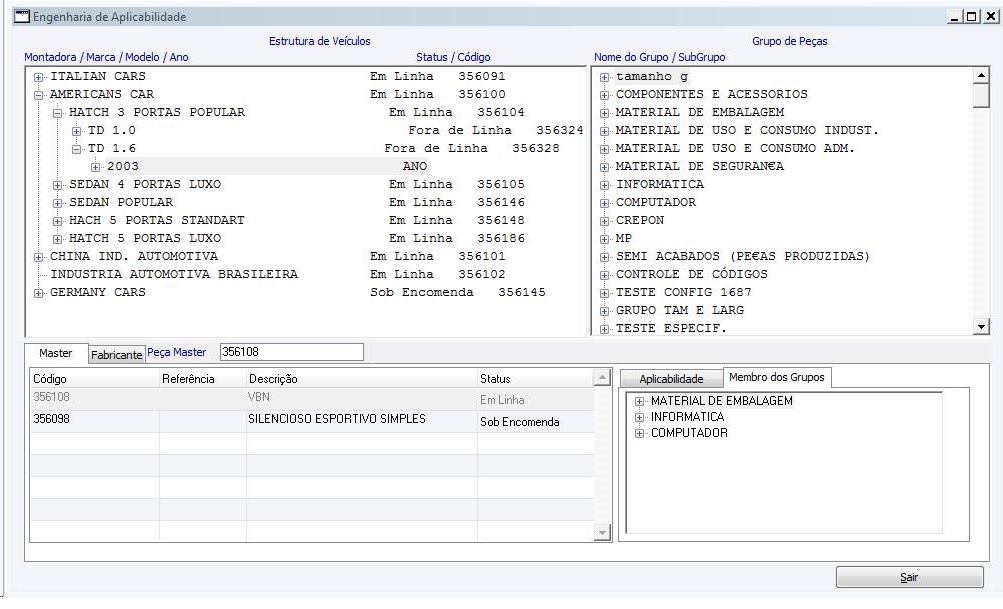This screenshot has height=609, width=1003.
Task: Open the Membro dos Grupos tab
Action: pyautogui.click(x=777, y=377)
